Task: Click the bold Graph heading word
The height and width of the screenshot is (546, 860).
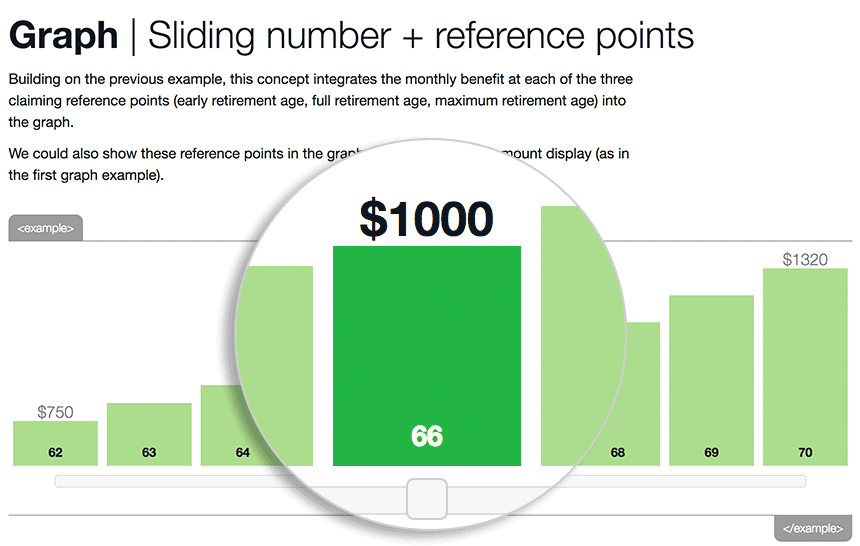Action: tap(64, 36)
